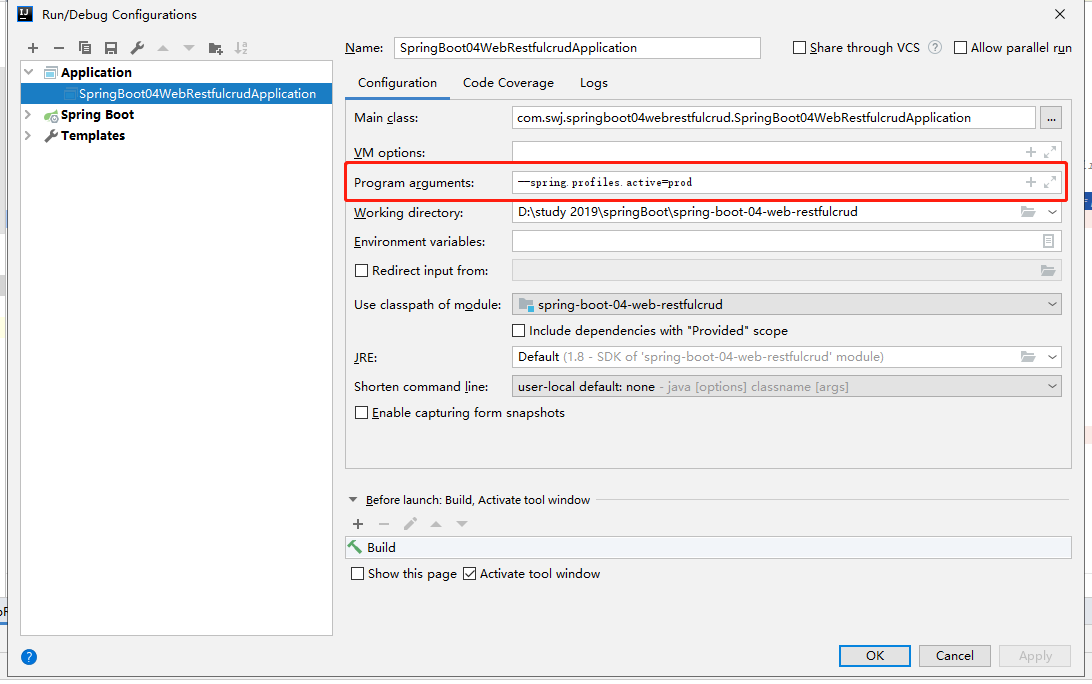The height and width of the screenshot is (684, 1092).
Task: Browse JRE folder icon
Action: (1028, 357)
